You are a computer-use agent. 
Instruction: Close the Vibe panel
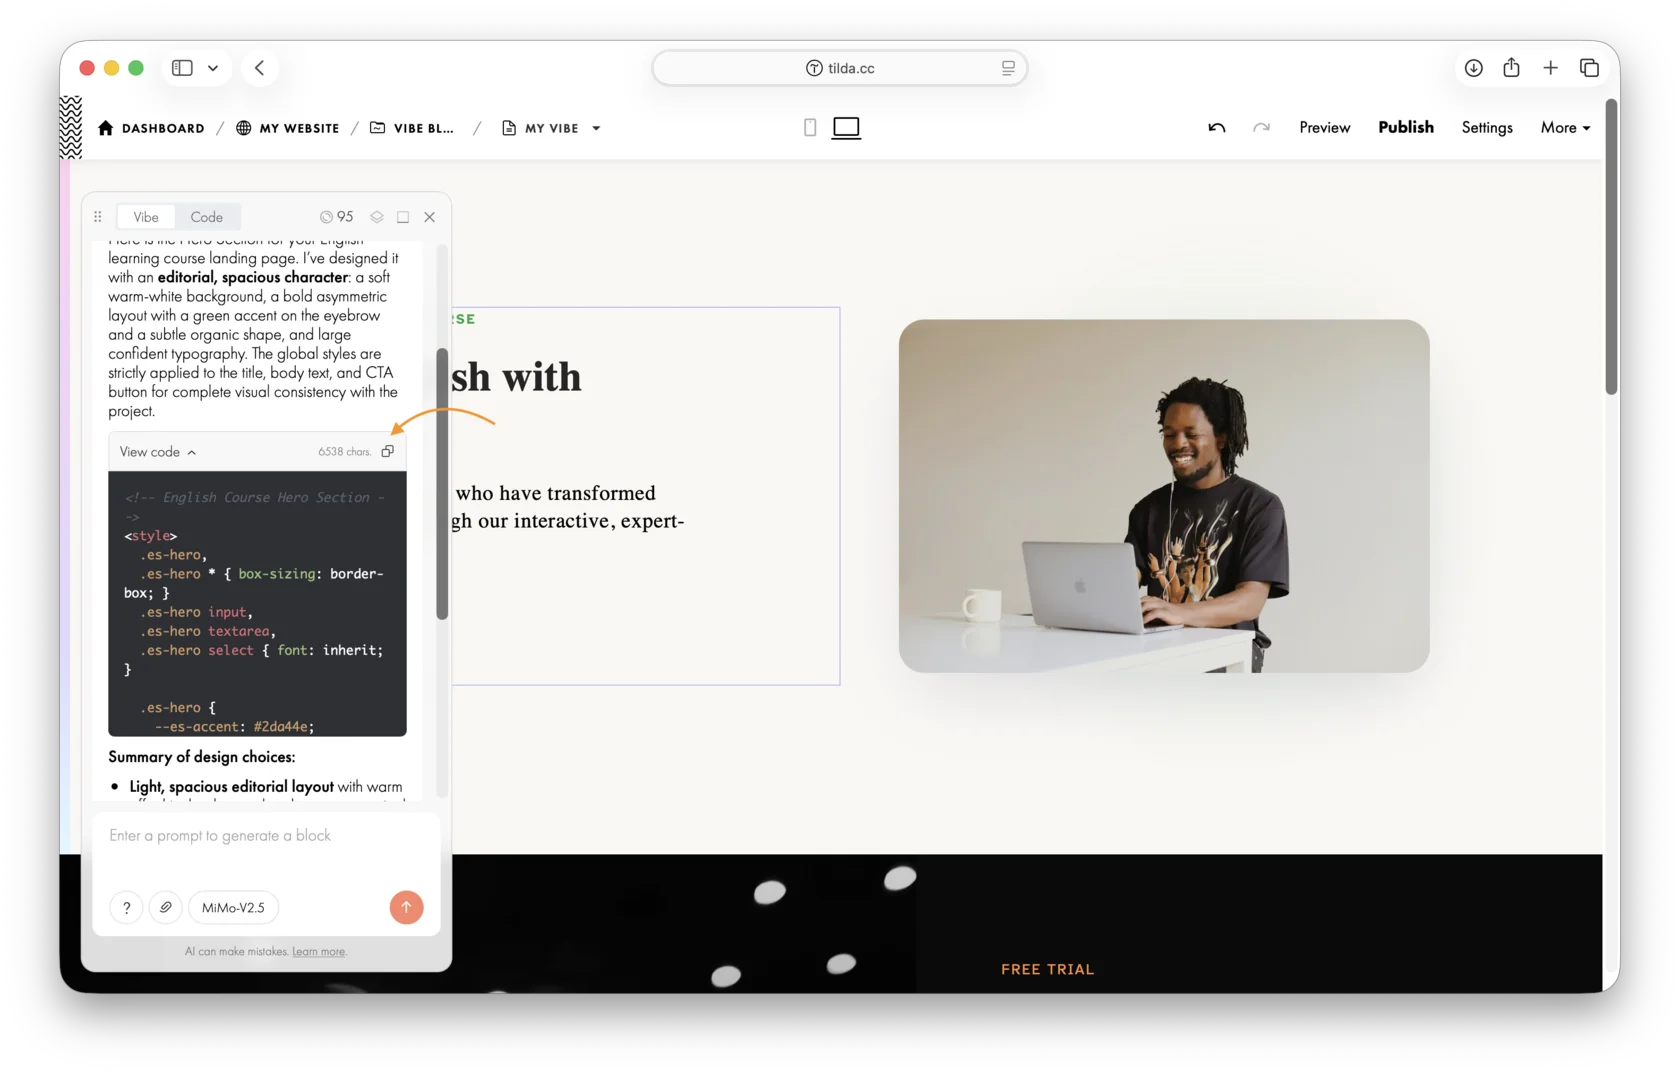click(430, 217)
